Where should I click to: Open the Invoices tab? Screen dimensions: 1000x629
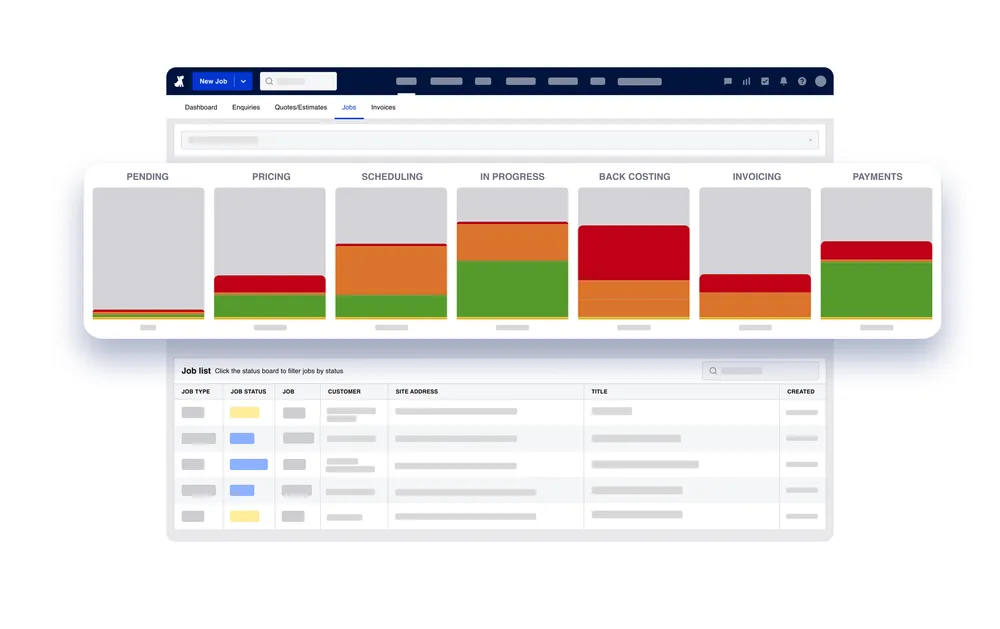(x=383, y=107)
